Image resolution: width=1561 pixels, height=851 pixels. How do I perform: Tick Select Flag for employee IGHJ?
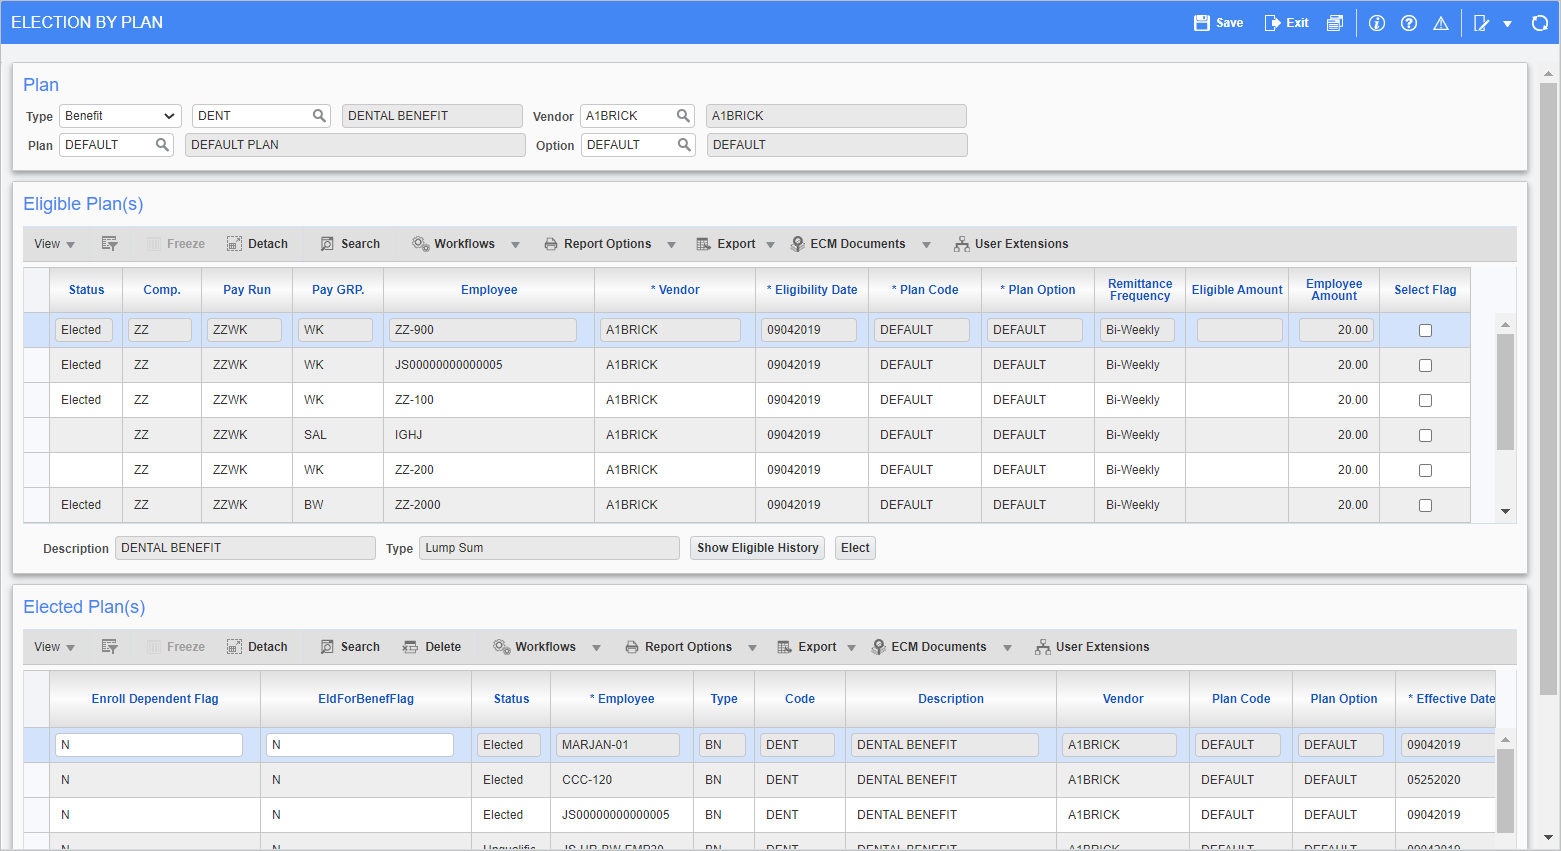(1425, 436)
